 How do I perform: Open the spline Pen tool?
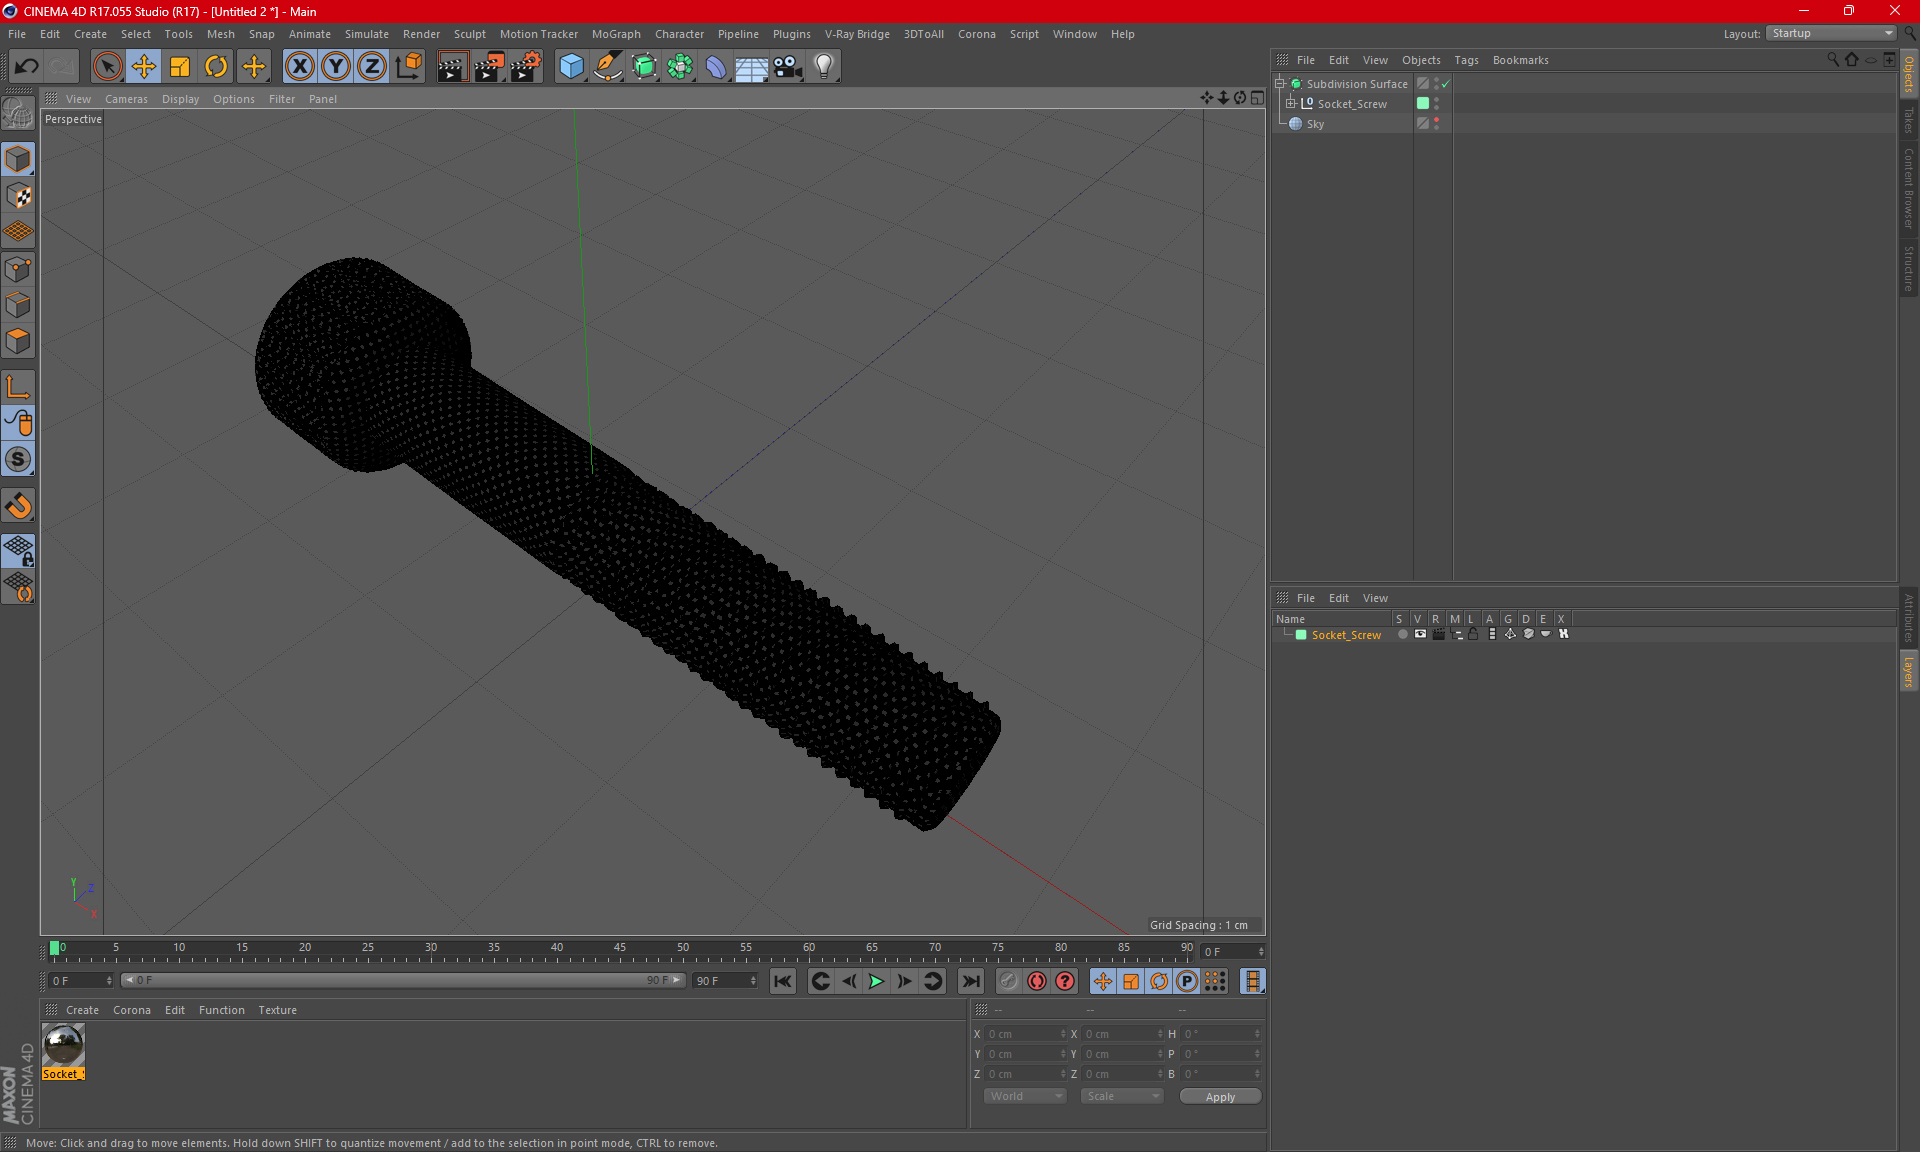point(608,67)
